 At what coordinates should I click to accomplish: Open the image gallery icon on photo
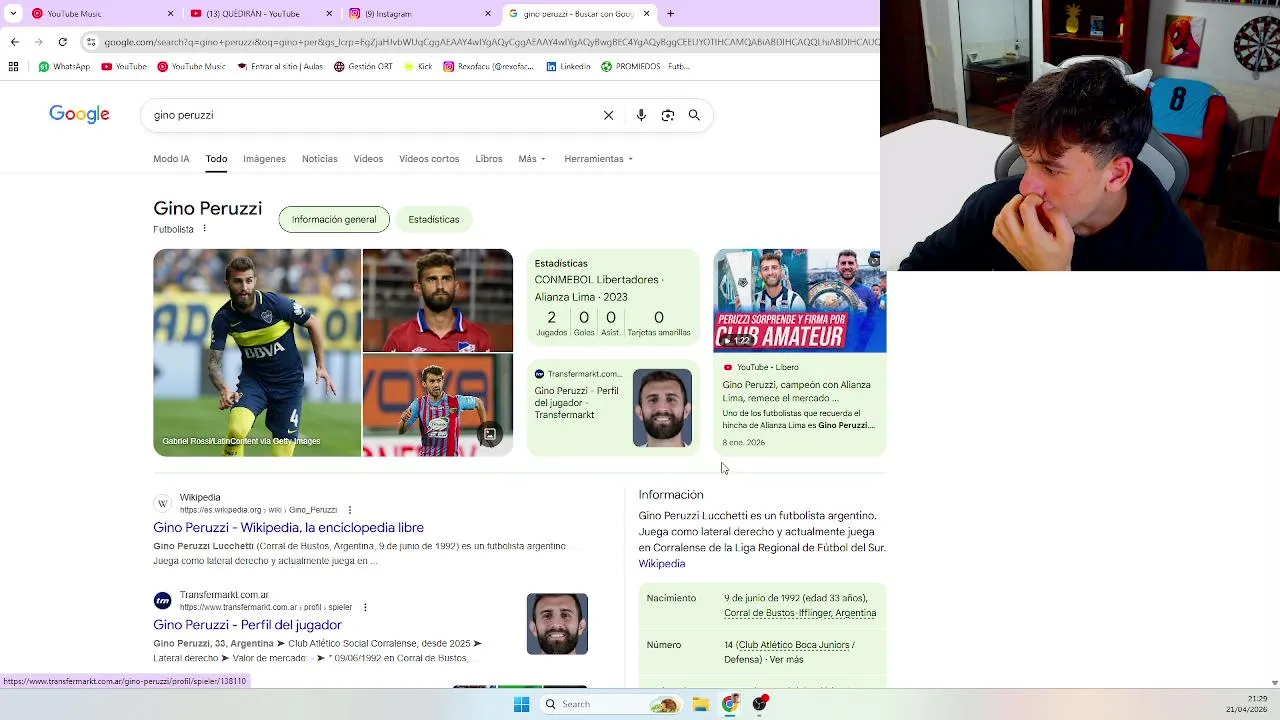click(x=490, y=434)
